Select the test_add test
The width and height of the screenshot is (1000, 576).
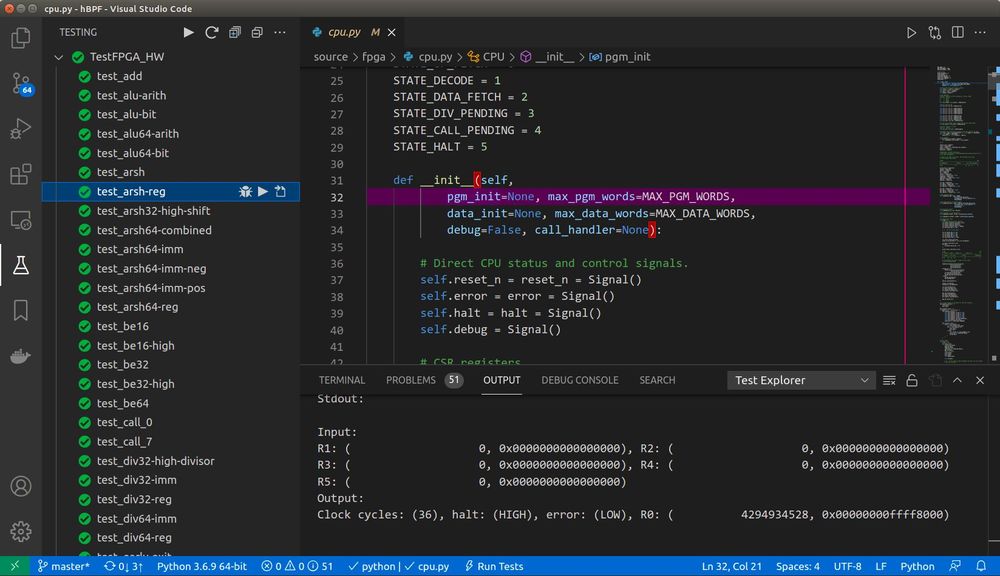pos(119,76)
